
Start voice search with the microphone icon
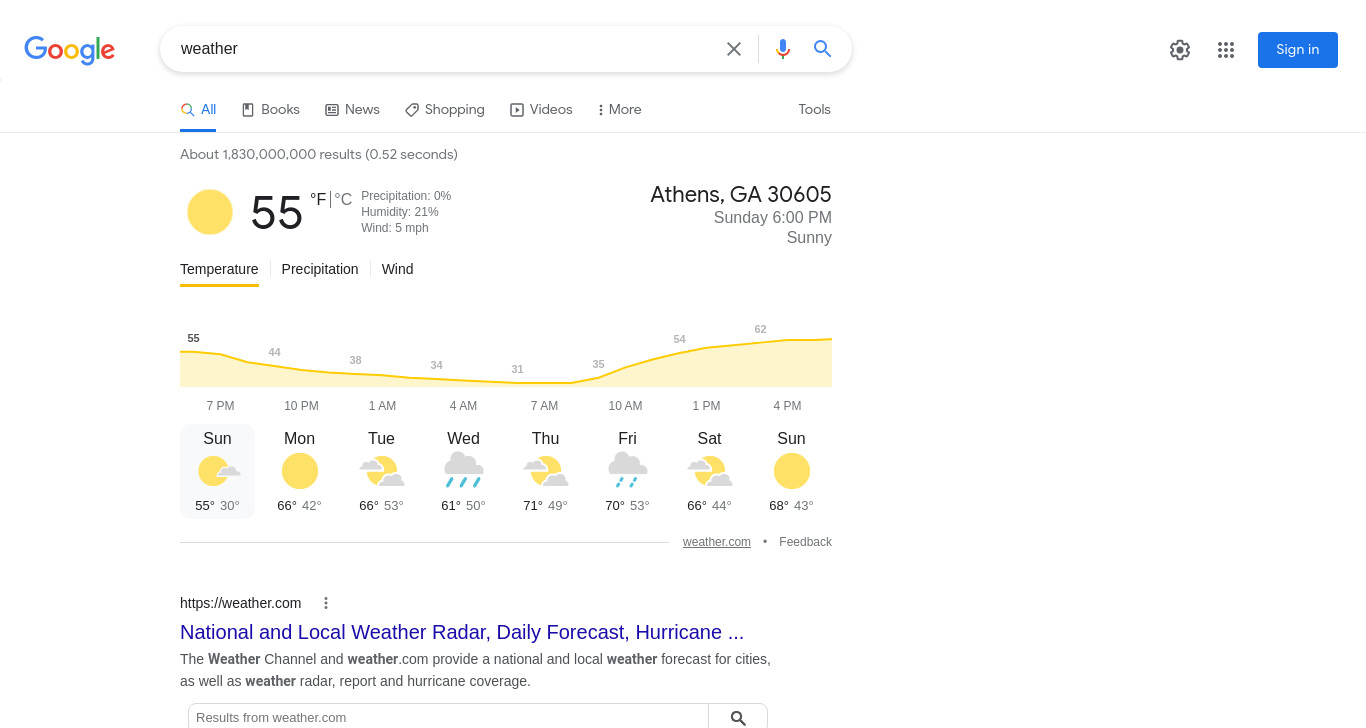pos(783,49)
